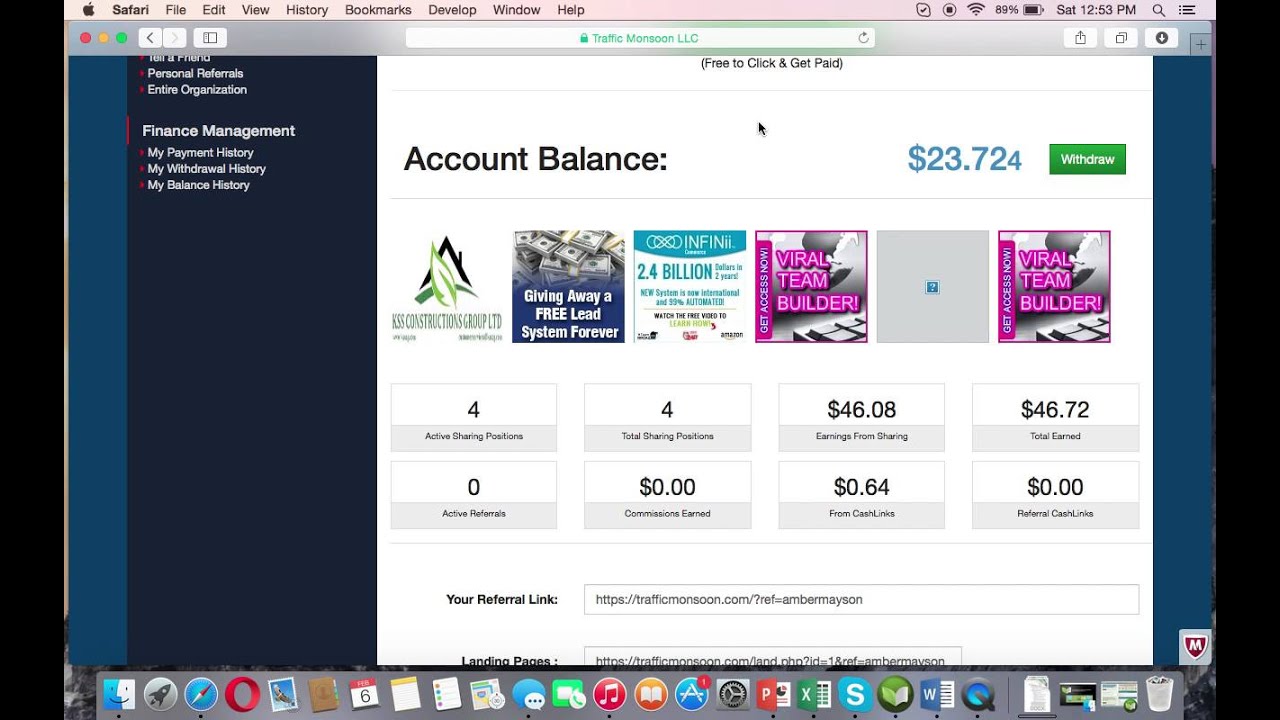Open the File menu

(x=176, y=10)
